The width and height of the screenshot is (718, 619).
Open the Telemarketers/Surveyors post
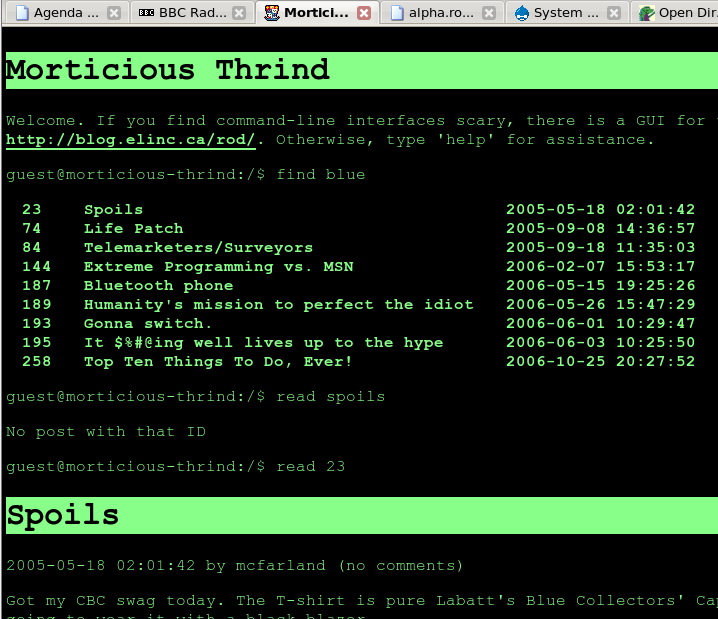[x=198, y=248]
